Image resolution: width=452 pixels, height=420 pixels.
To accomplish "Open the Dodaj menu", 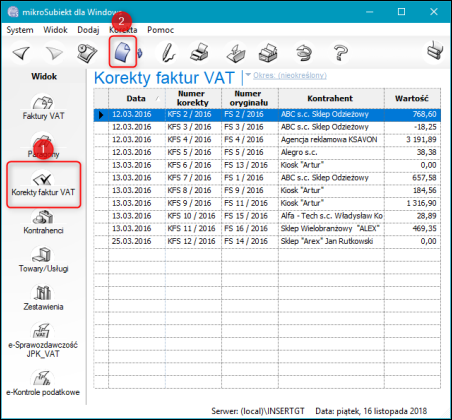I will [x=88, y=30].
